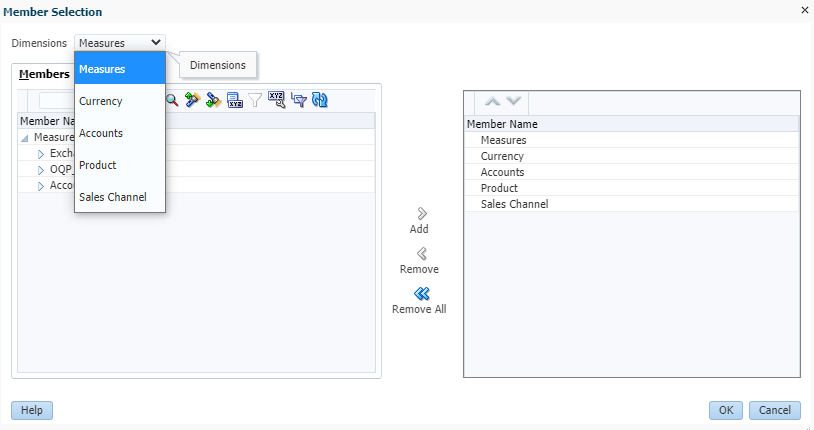Click the search input field in Members toolbar
This screenshot has height=430, width=814.
(x=58, y=100)
